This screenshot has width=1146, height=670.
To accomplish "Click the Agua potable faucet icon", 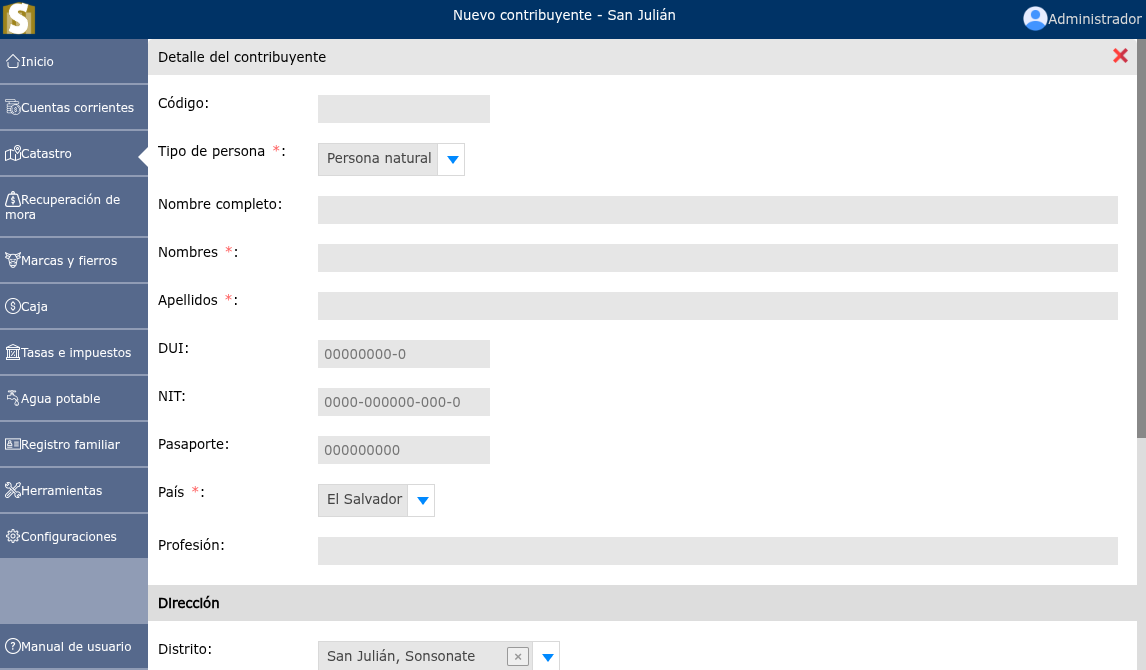I will click(13, 398).
